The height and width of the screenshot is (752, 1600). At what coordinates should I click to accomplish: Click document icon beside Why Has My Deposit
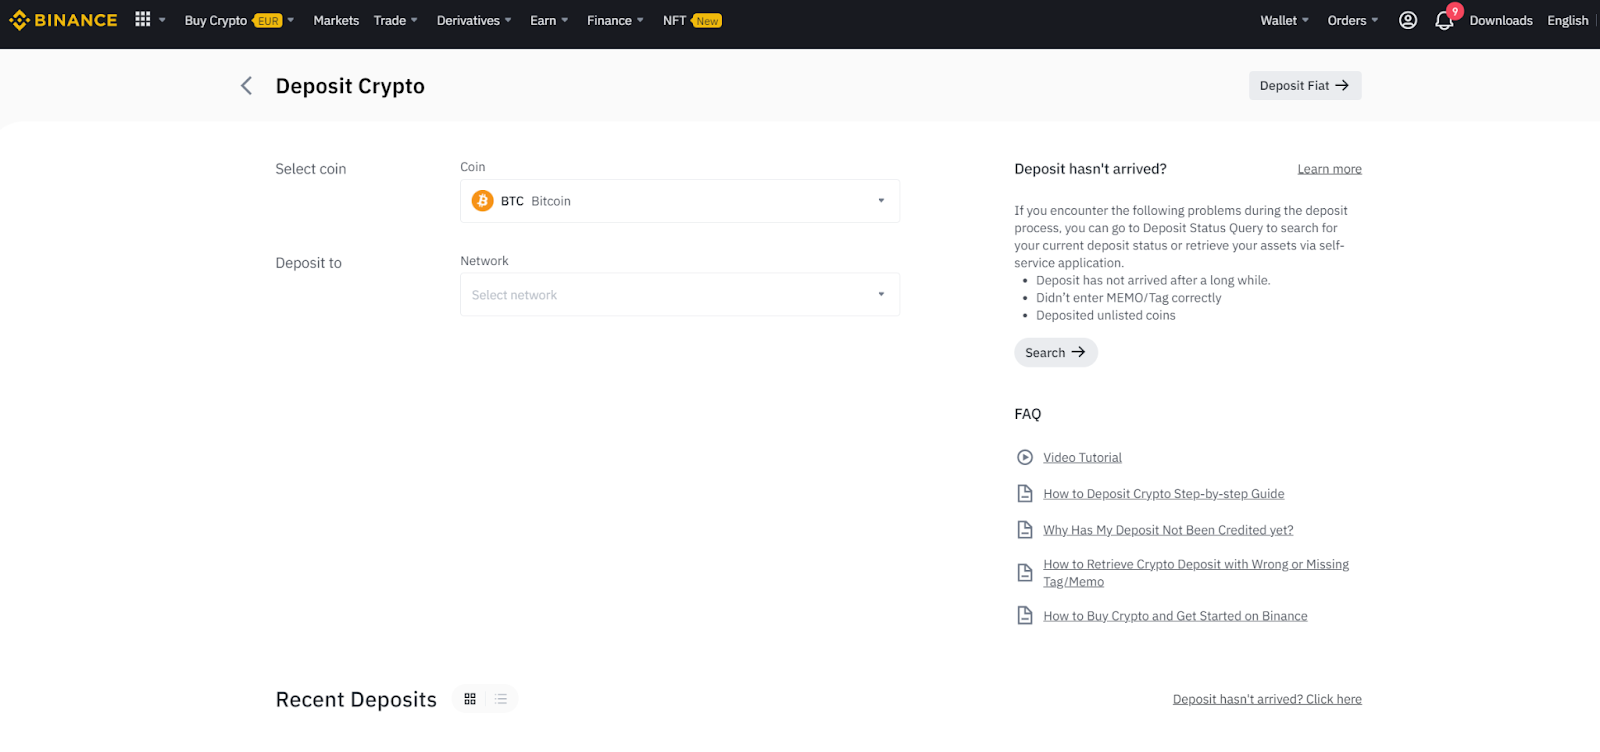click(1025, 530)
